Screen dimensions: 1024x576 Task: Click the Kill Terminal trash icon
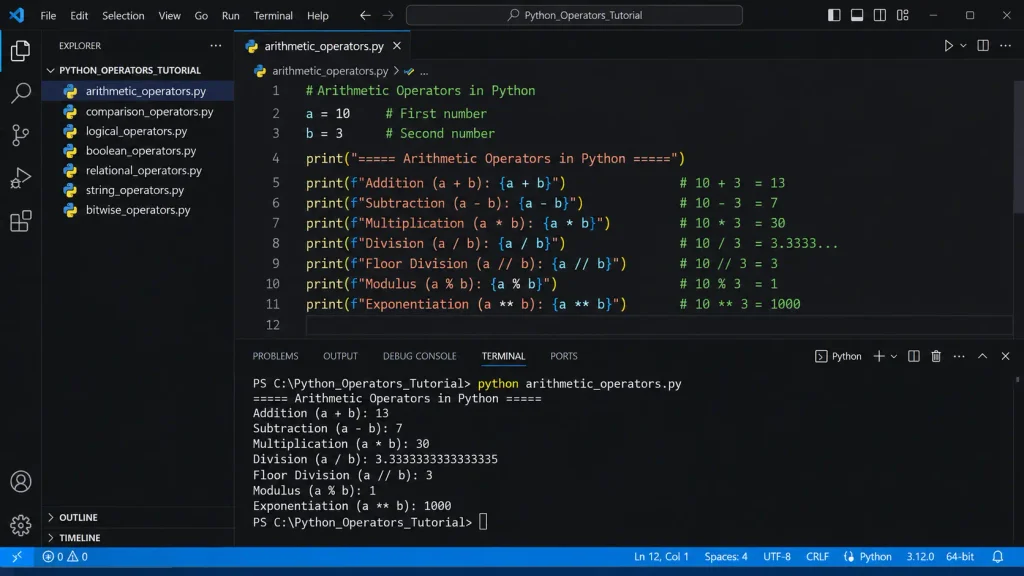tap(936, 356)
